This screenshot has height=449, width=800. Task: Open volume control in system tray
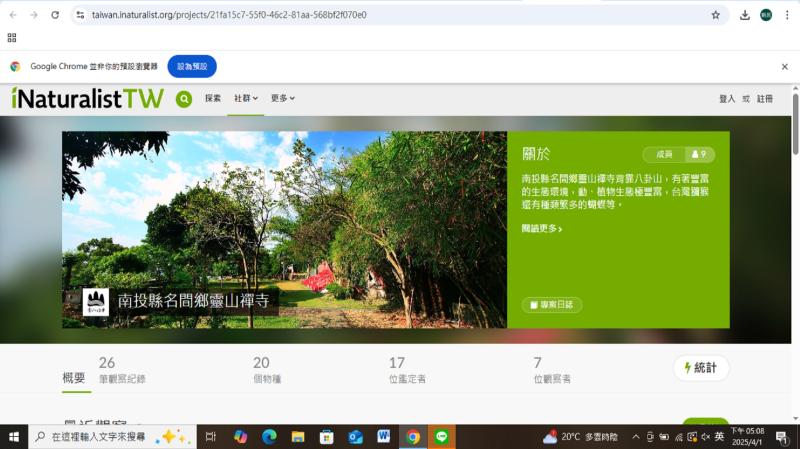tap(706, 437)
